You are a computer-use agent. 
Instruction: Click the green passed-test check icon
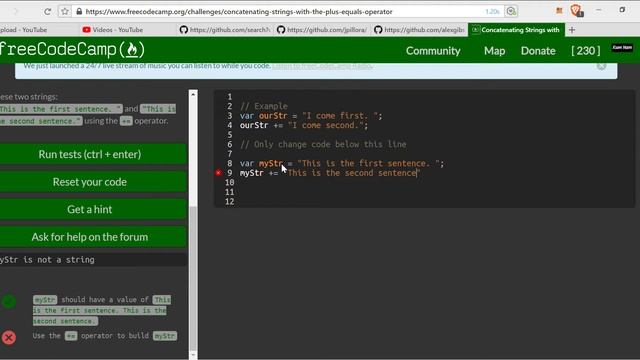point(9,302)
